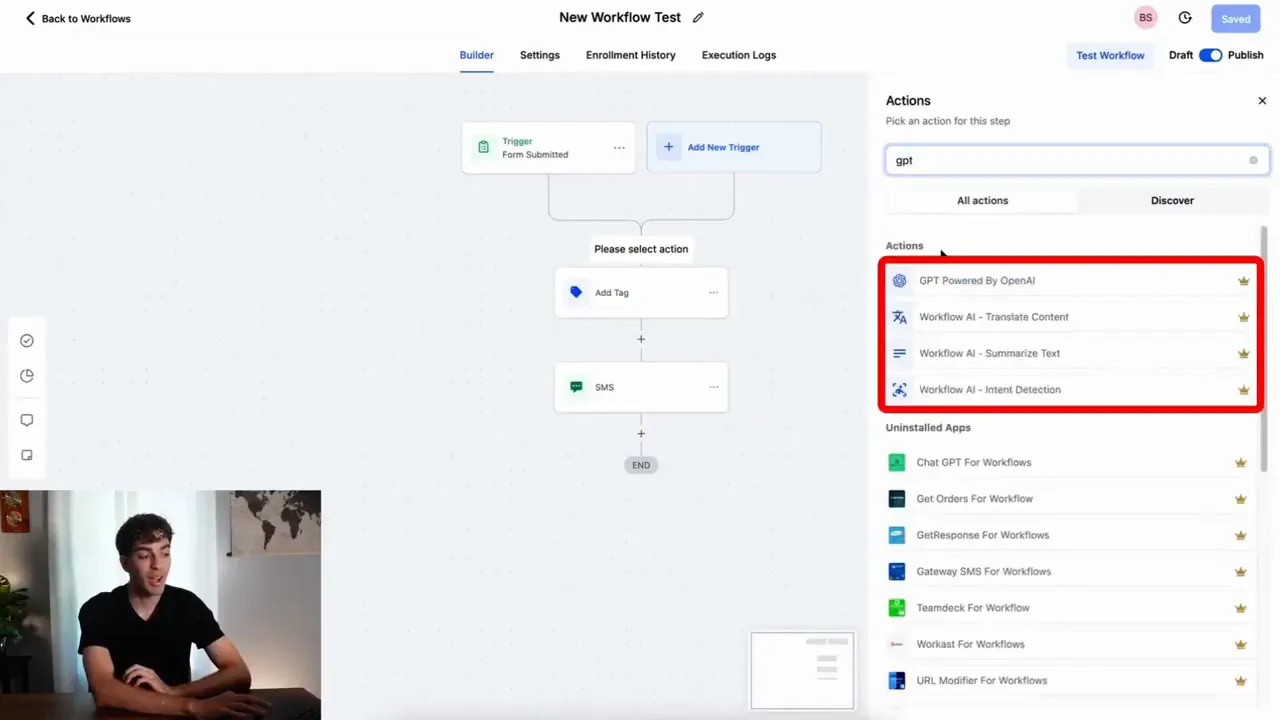Click the Please select action label

pos(641,249)
